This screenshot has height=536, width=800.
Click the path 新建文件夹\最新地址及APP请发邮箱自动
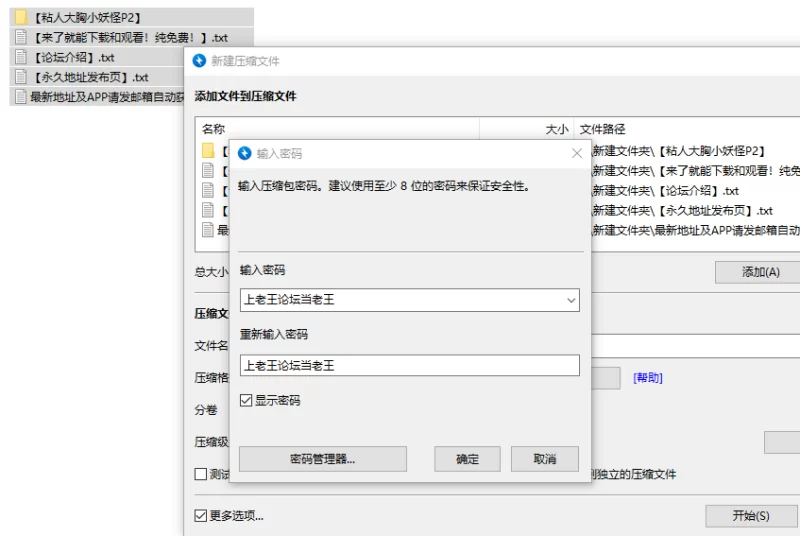[696, 231]
